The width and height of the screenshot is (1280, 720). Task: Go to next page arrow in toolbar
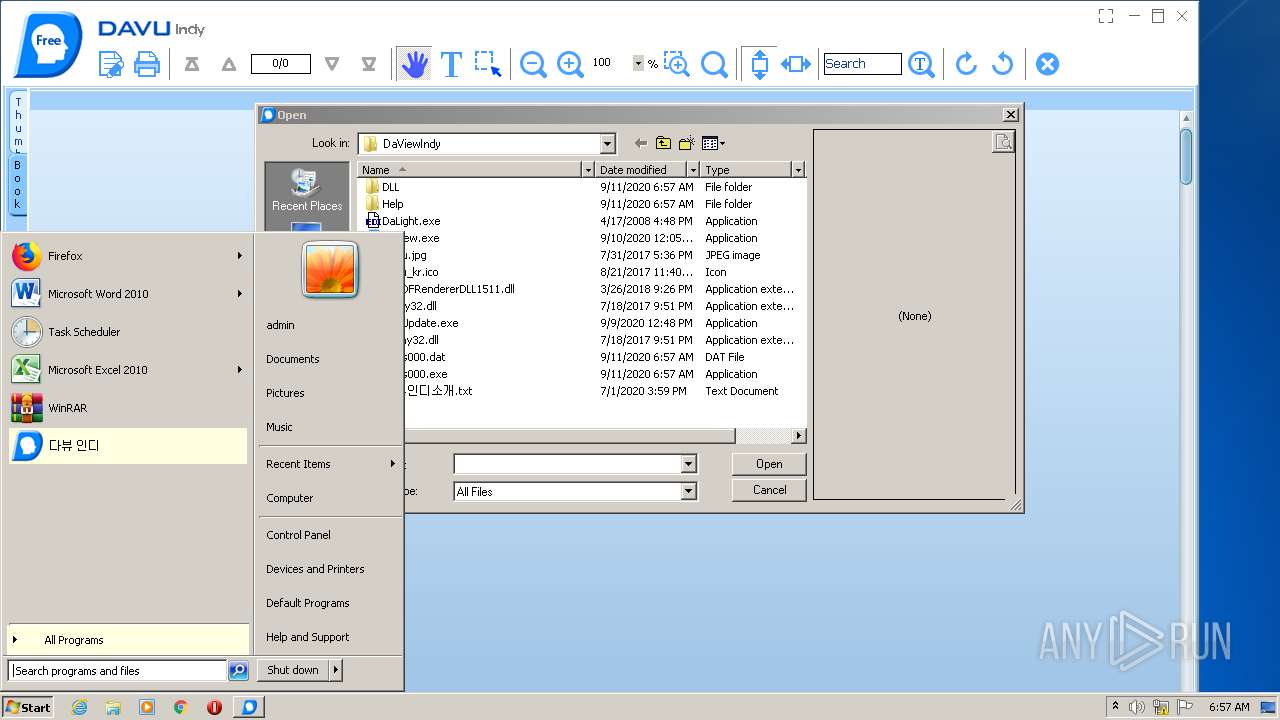(332, 64)
